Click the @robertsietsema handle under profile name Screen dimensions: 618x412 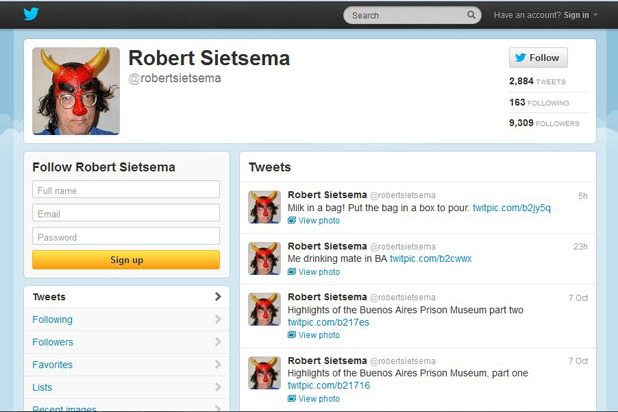175,78
